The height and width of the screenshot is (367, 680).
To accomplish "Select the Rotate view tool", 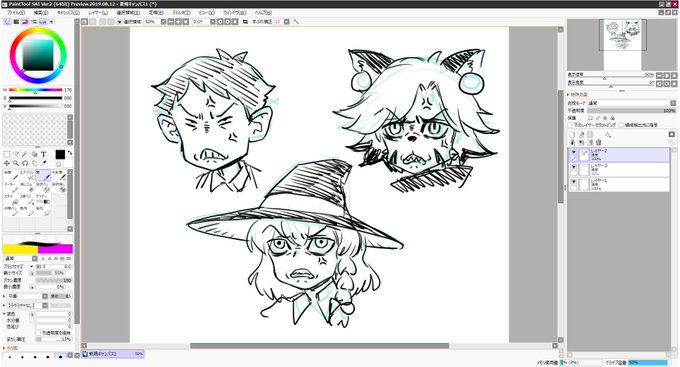I will [25, 163].
